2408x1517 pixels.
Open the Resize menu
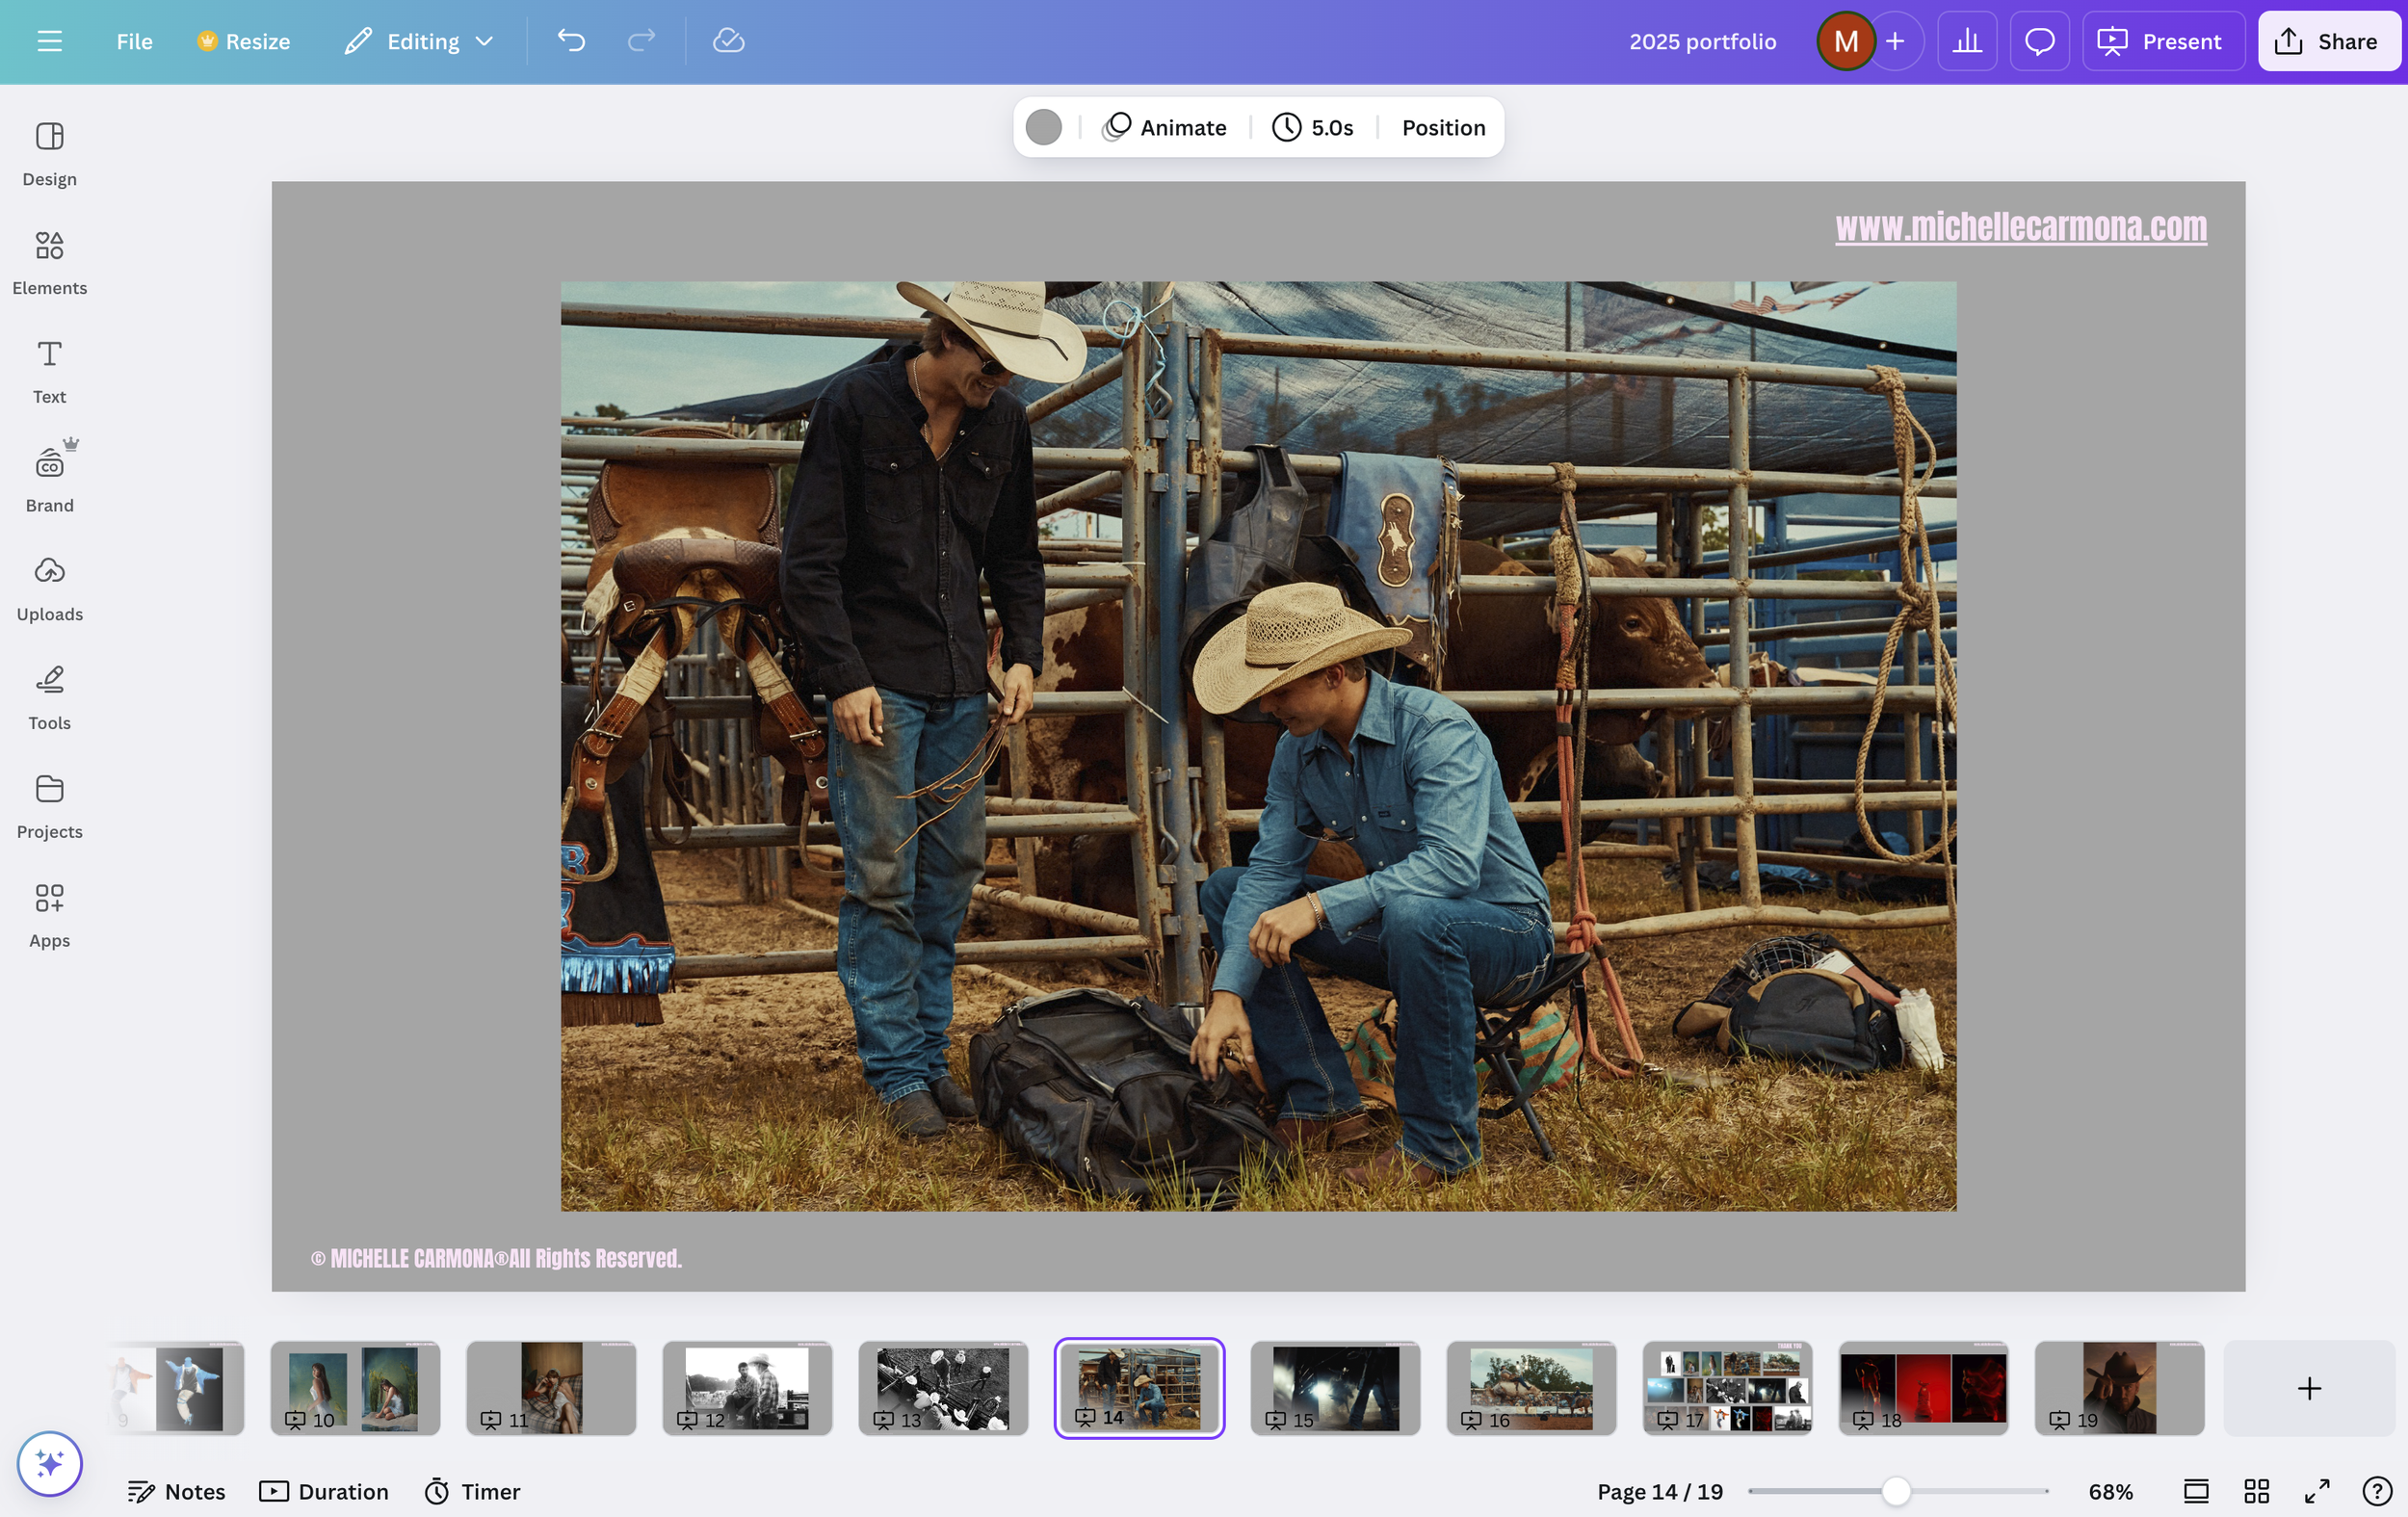[x=243, y=41]
